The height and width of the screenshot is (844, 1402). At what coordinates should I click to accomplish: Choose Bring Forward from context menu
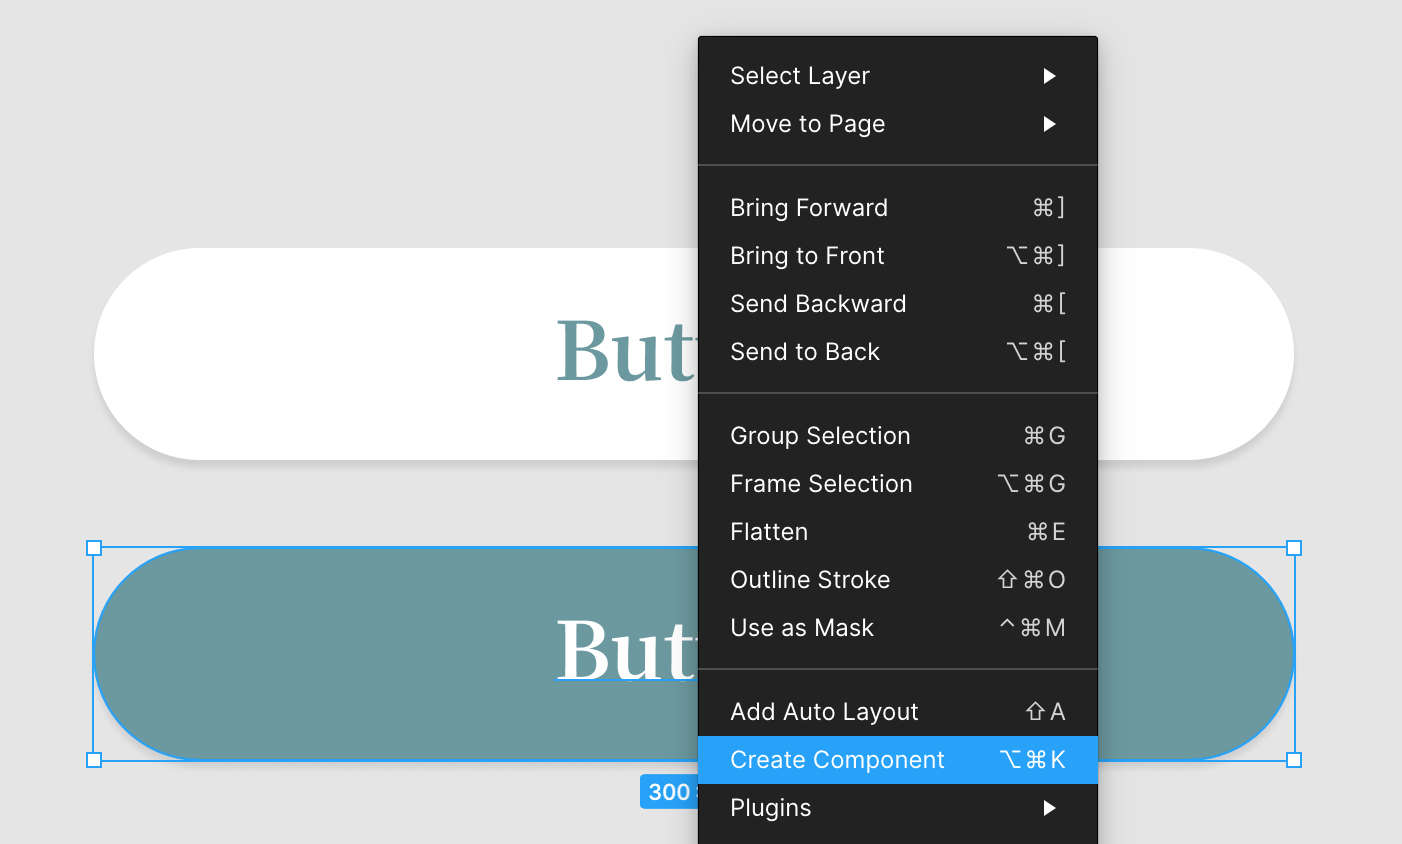tap(809, 208)
